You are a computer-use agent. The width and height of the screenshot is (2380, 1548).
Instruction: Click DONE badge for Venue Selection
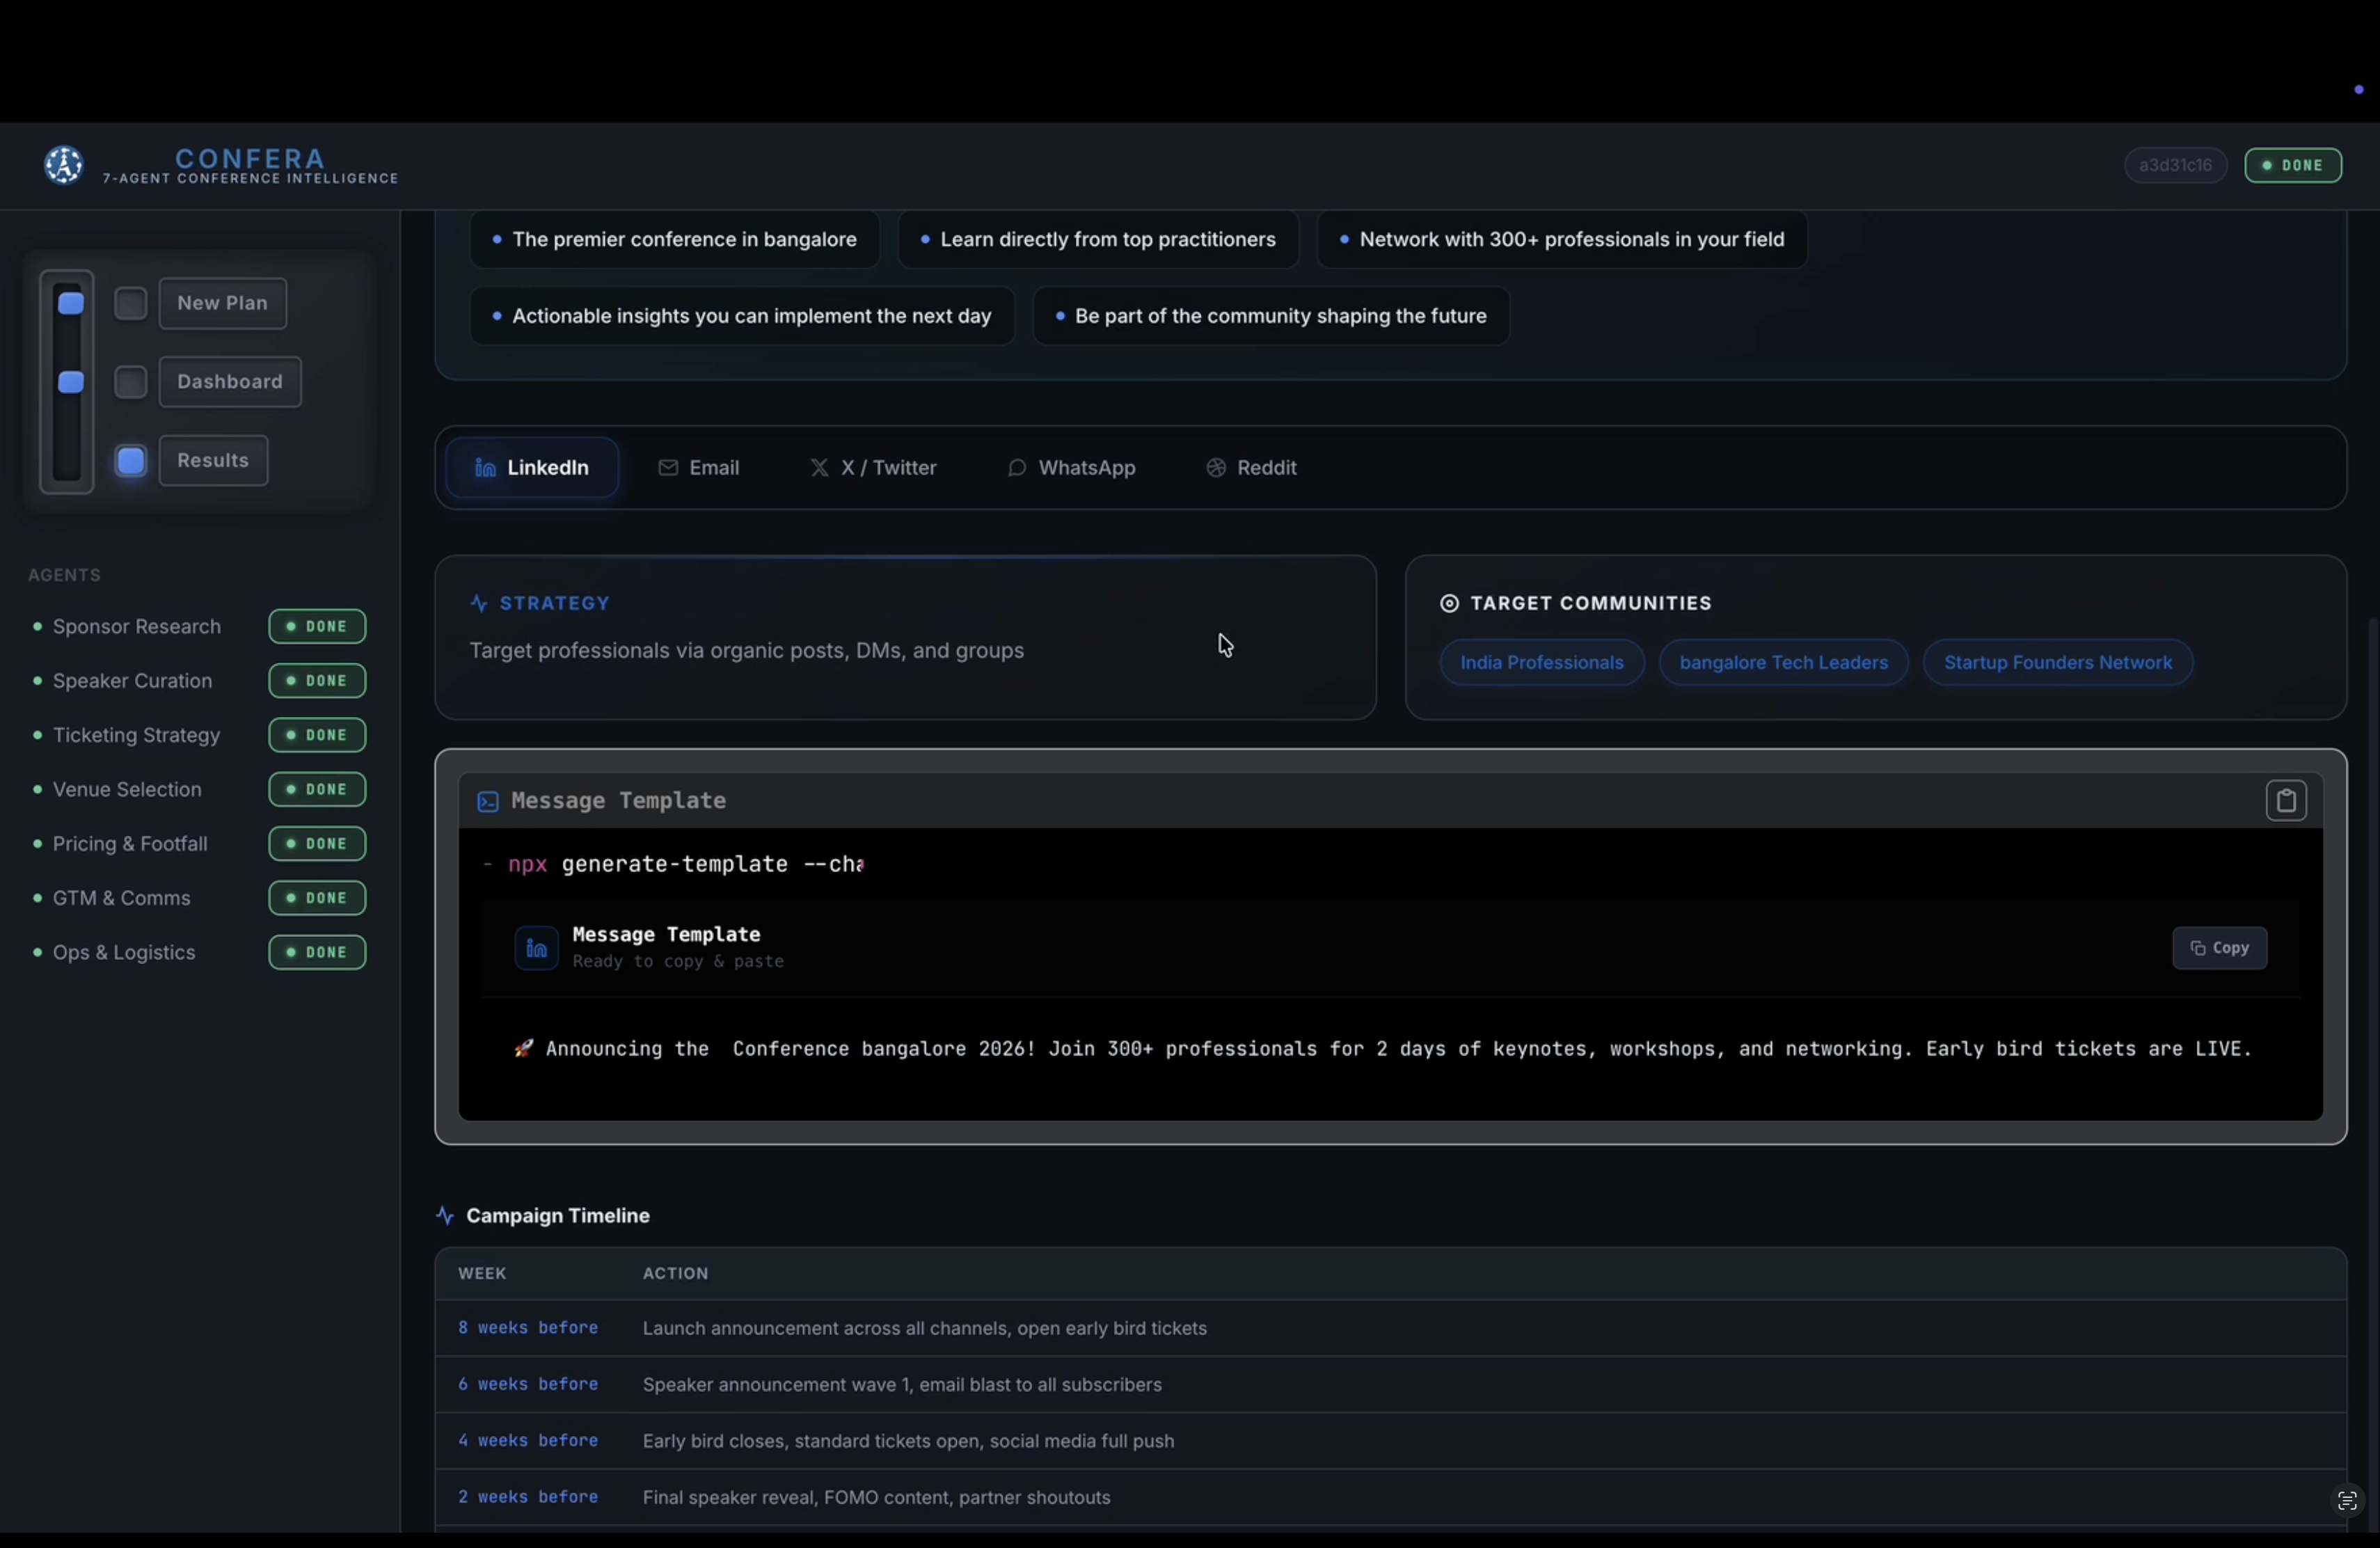pos(317,790)
